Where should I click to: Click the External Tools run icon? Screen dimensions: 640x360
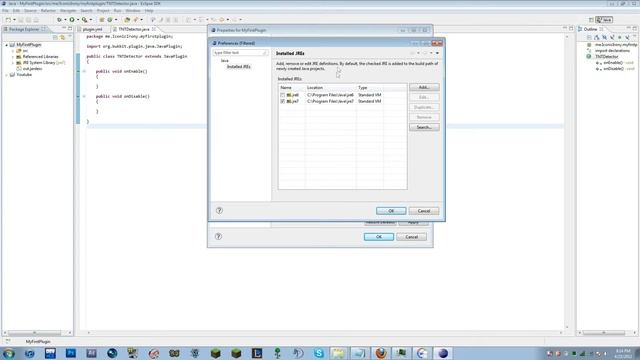84,20
